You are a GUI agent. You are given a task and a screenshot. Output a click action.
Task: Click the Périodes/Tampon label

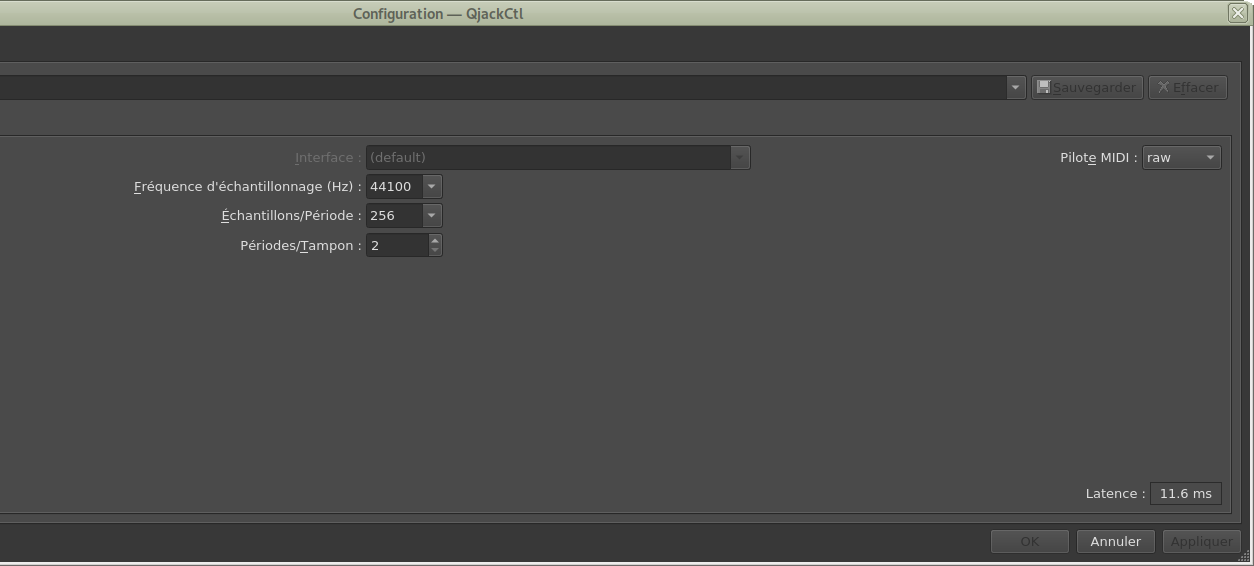coord(301,246)
